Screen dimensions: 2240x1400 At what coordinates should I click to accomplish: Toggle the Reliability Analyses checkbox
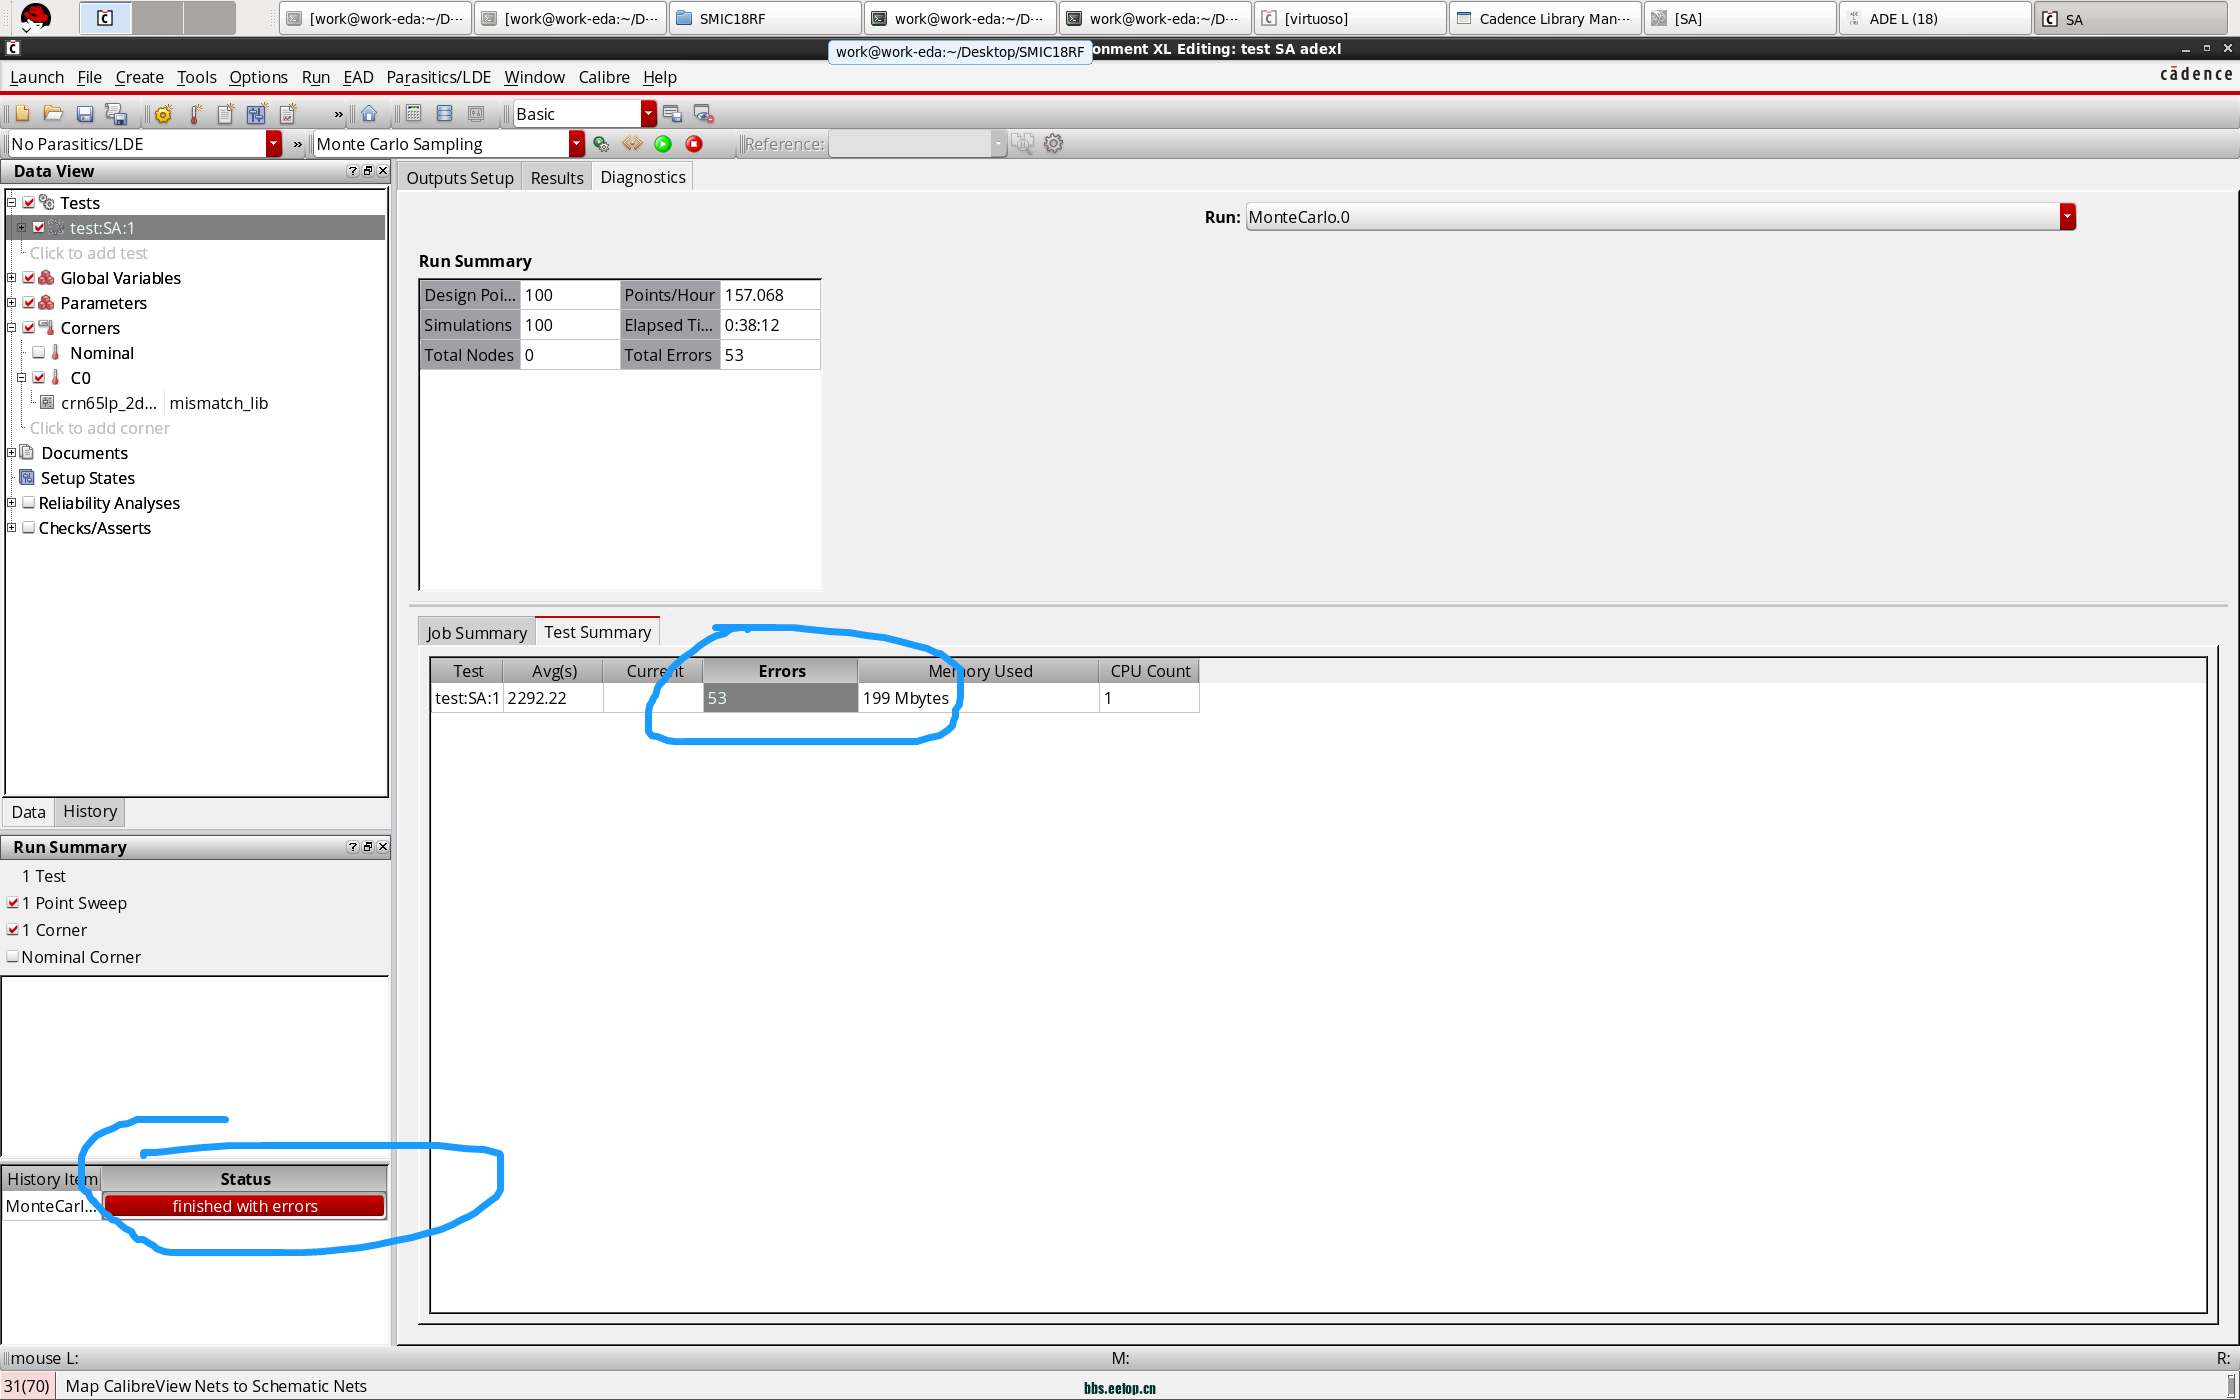(29, 503)
